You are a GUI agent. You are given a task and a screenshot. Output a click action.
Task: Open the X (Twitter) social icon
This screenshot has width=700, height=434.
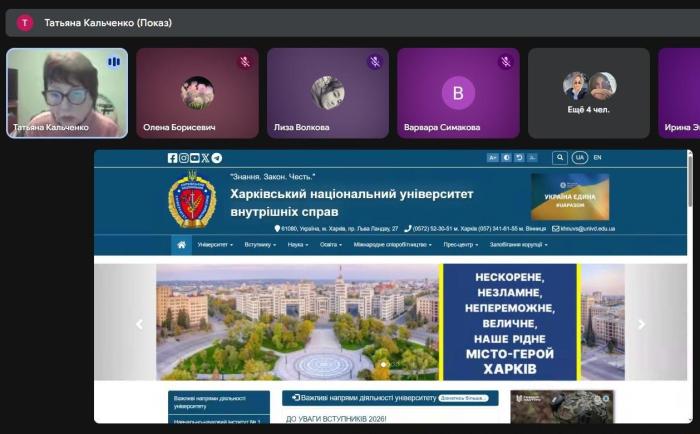[x=205, y=158]
